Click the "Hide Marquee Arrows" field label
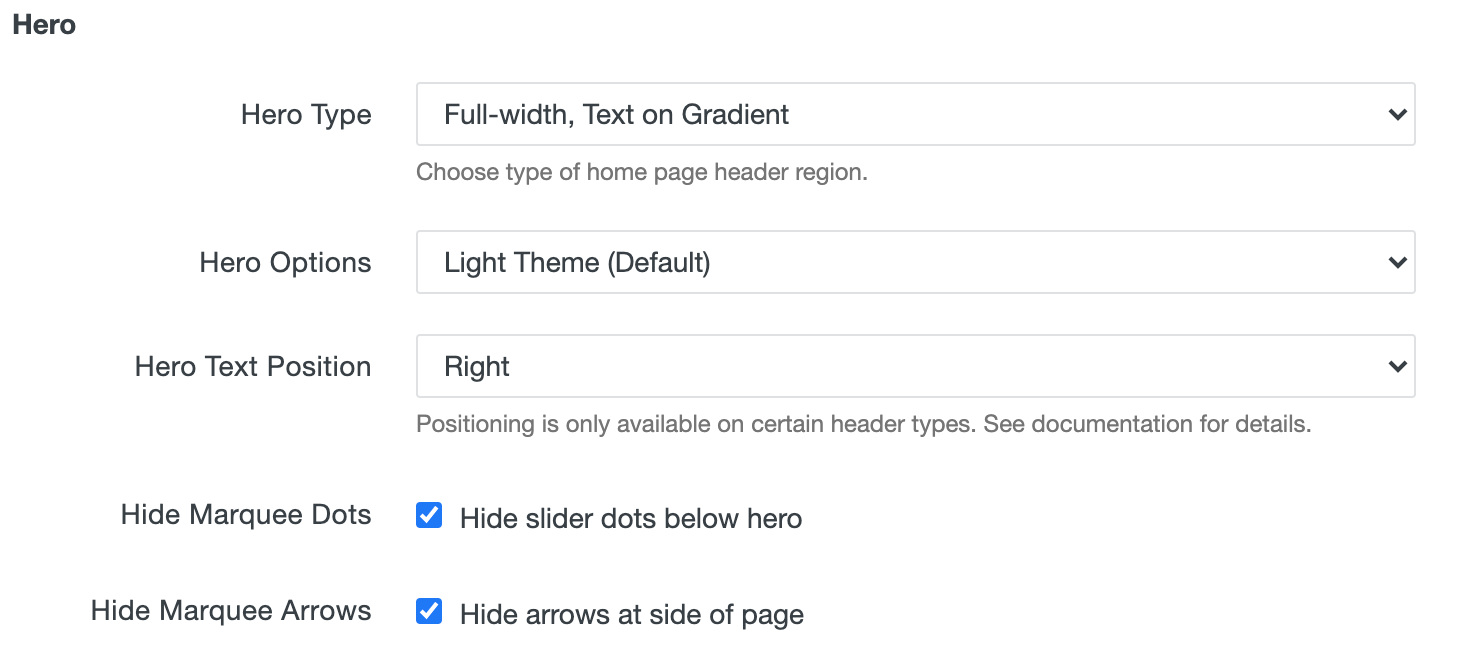Image resolution: width=1464 pixels, height=654 pixels. (231, 611)
